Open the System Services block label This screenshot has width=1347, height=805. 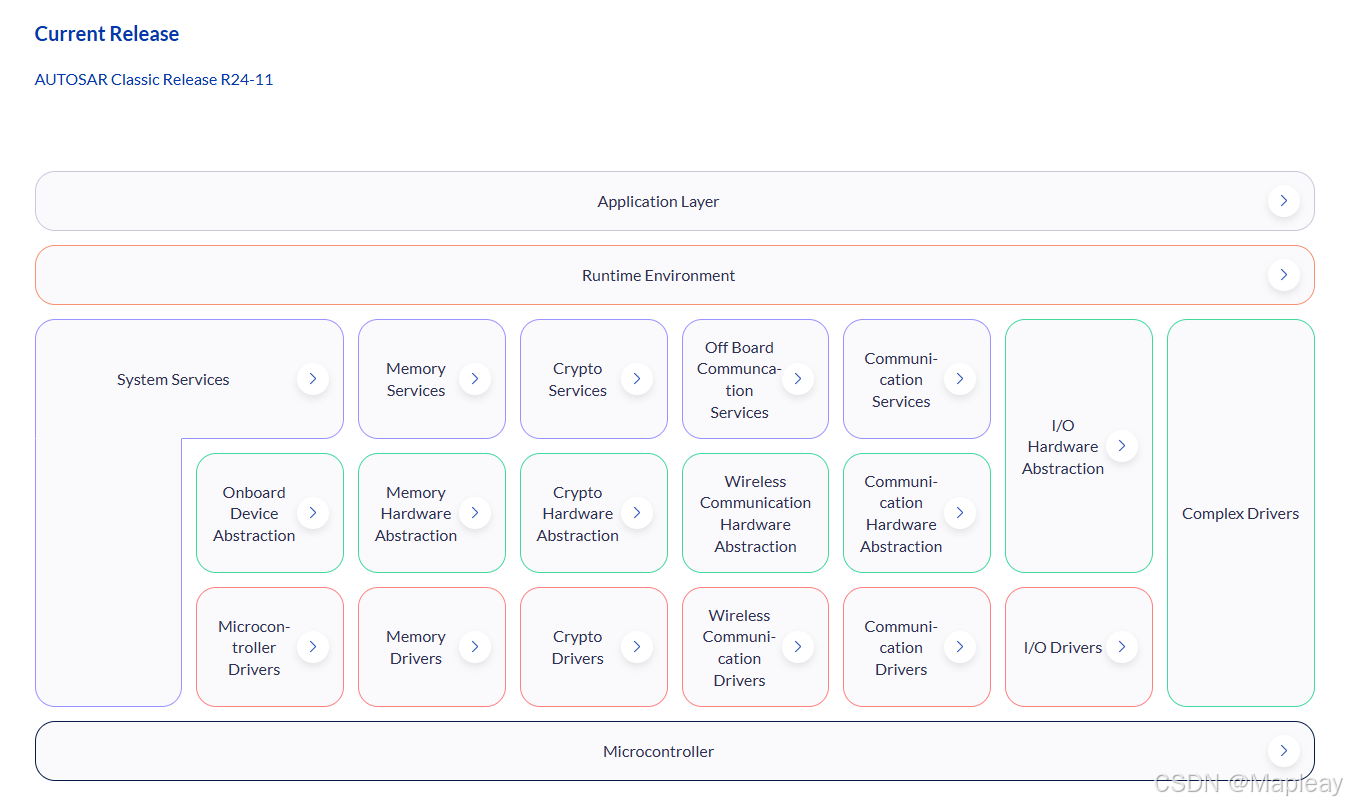tap(173, 380)
